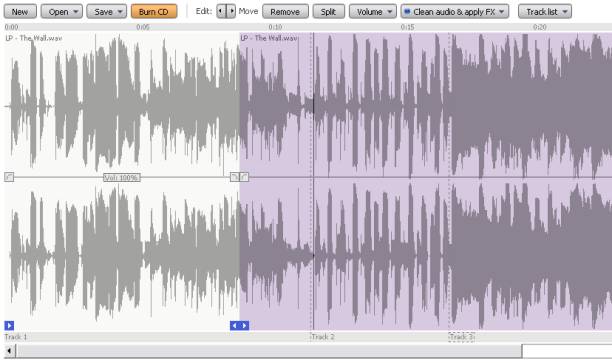Expand the Save dropdown

(107, 12)
